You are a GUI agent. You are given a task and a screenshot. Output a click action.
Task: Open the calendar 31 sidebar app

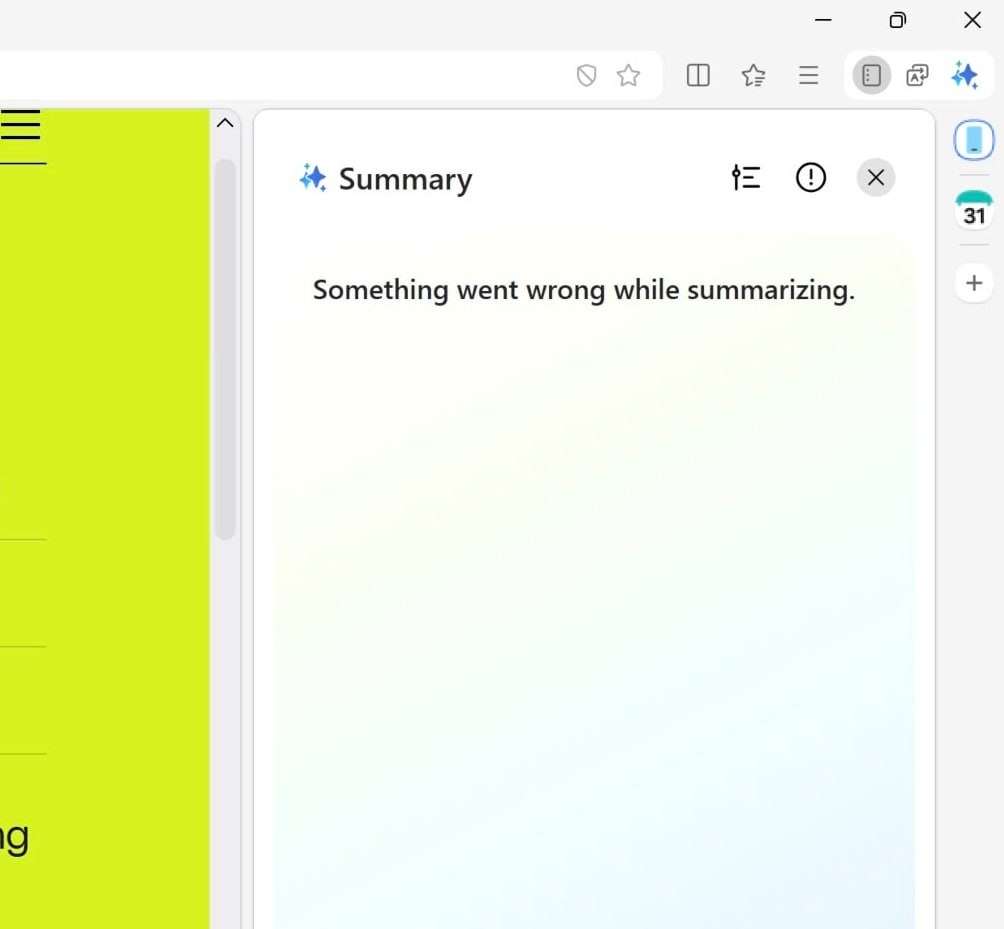[x=974, y=210]
